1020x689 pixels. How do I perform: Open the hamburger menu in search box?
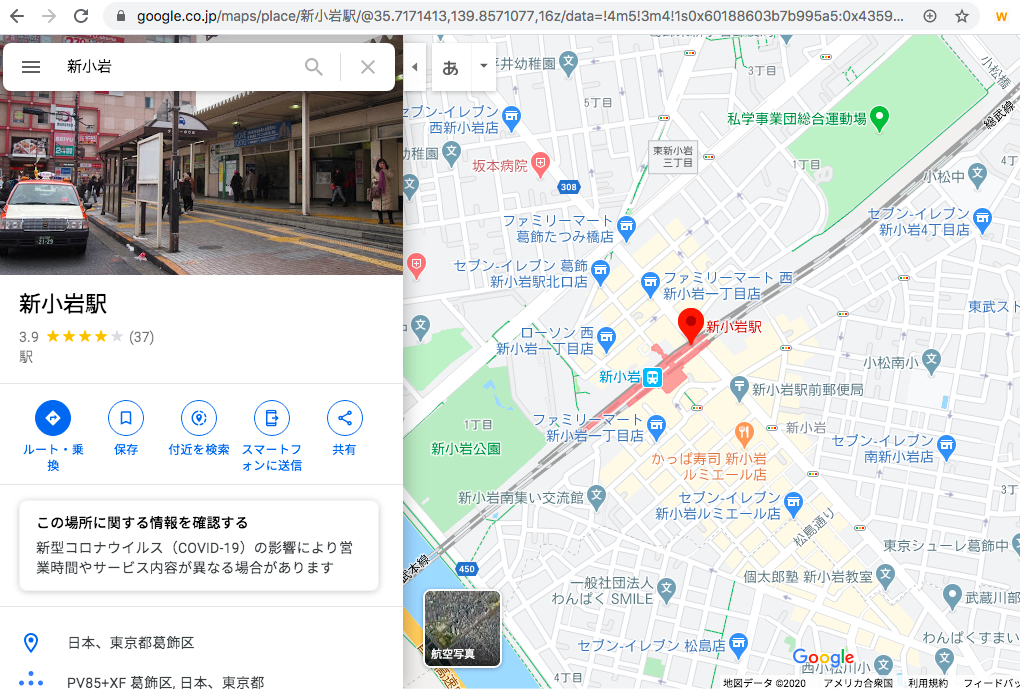coord(31,67)
